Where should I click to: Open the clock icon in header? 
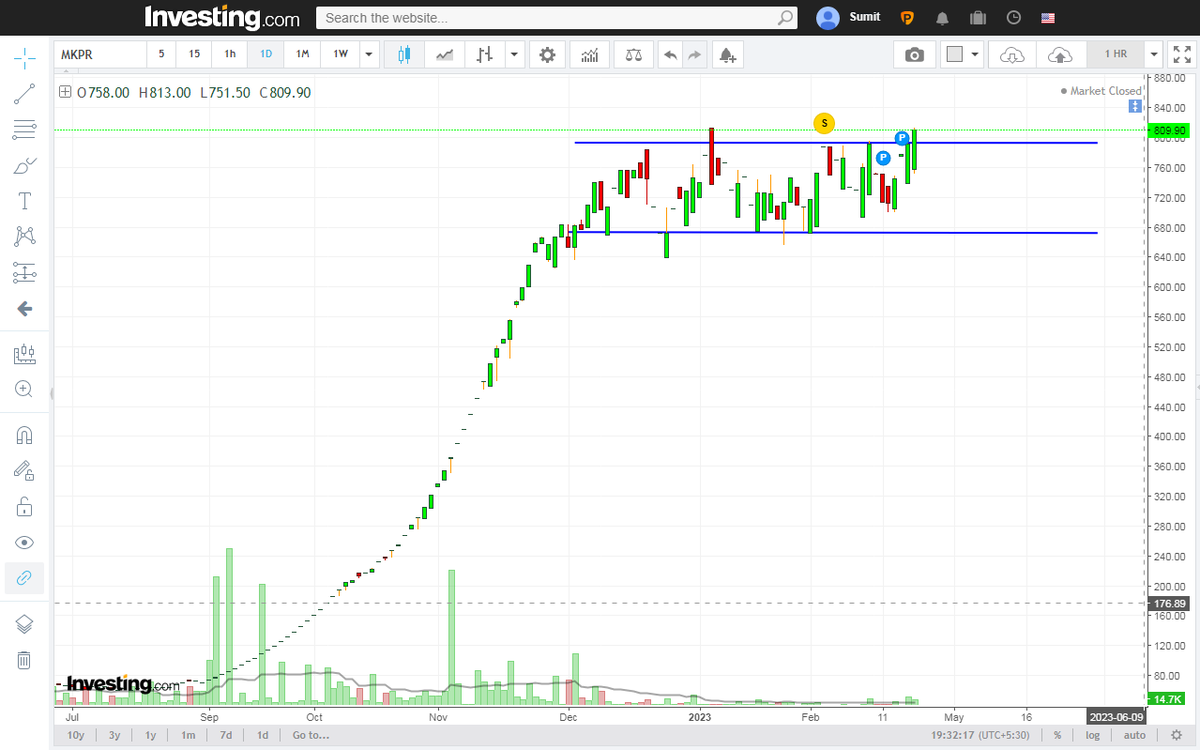[1014, 18]
